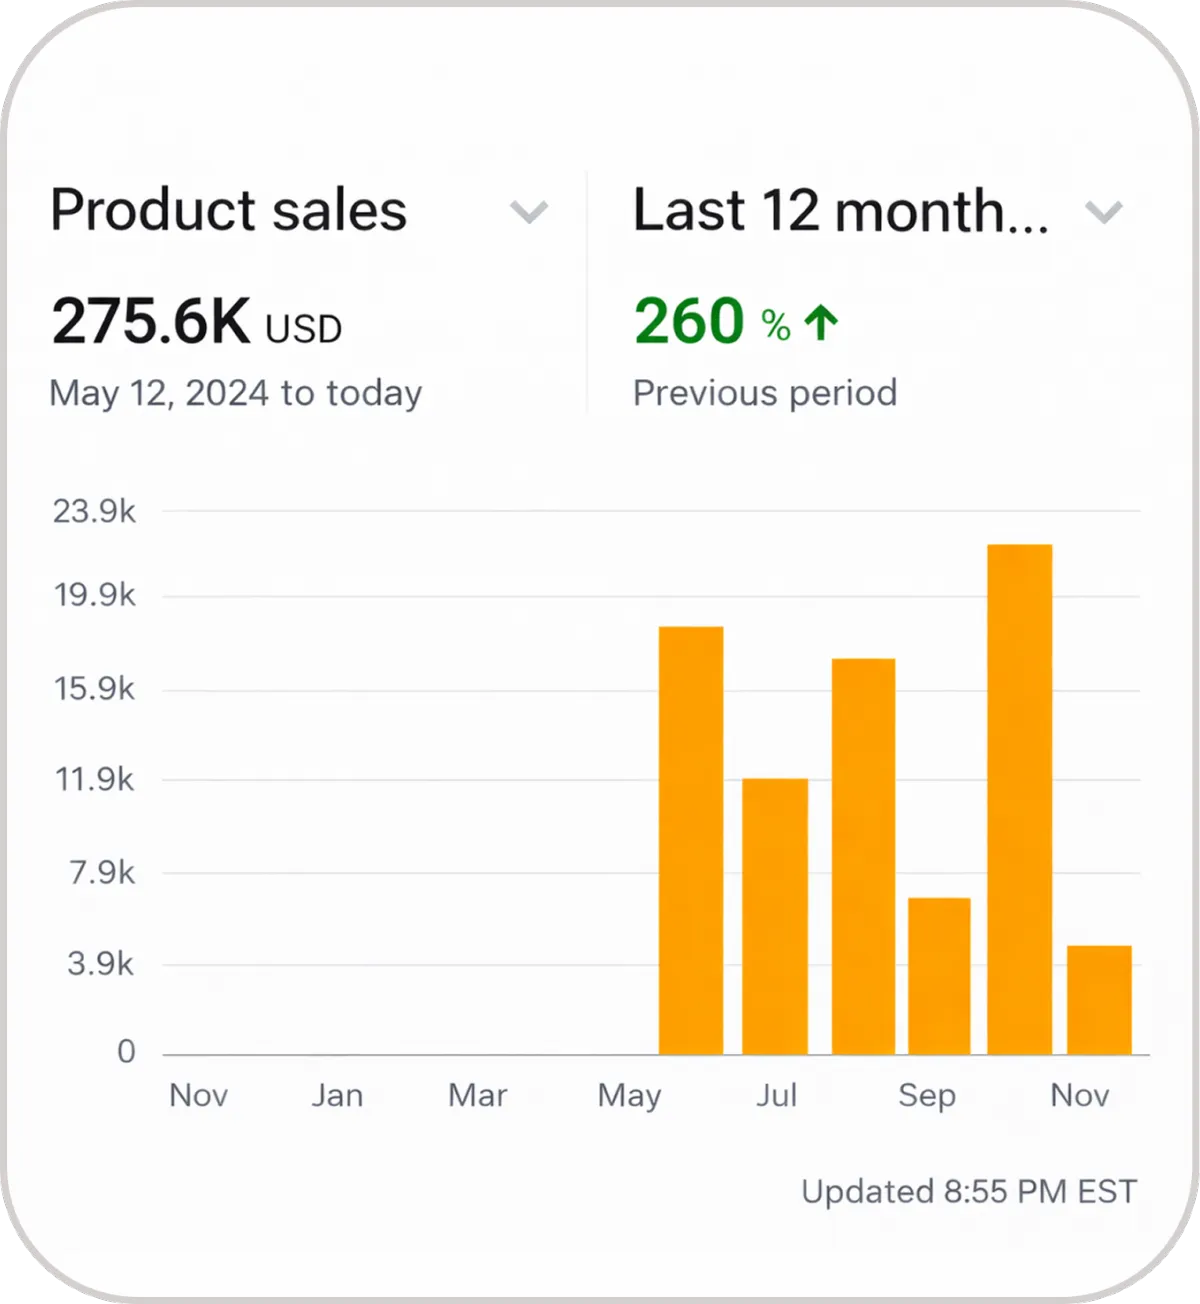Click the chevron next to Last 12 months

point(1103,212)
